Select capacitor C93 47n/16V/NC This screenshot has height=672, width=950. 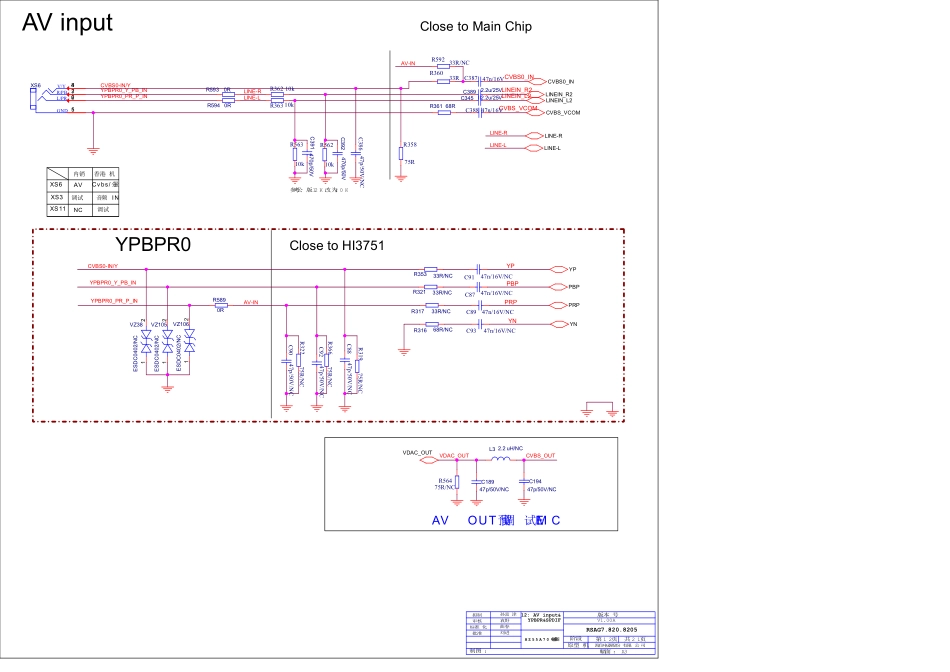480,324
